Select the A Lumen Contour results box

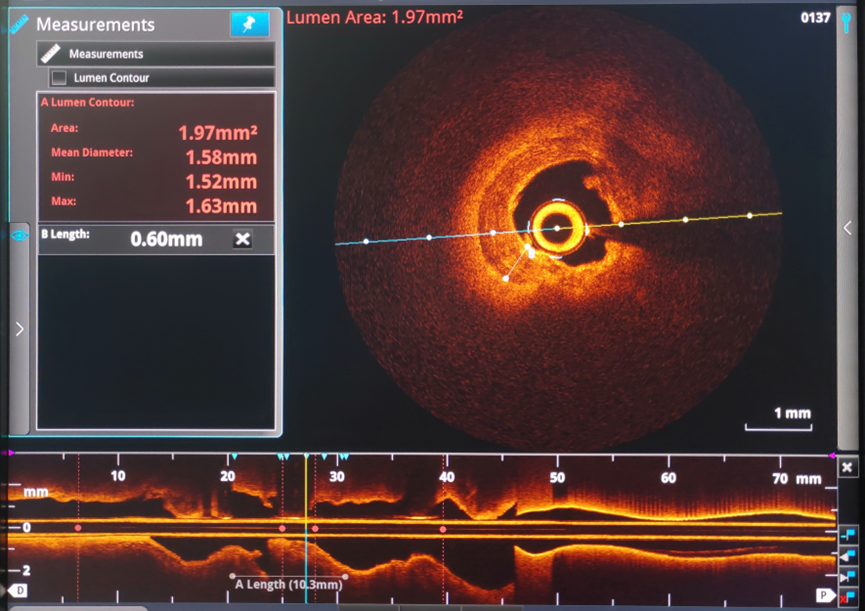156,155
